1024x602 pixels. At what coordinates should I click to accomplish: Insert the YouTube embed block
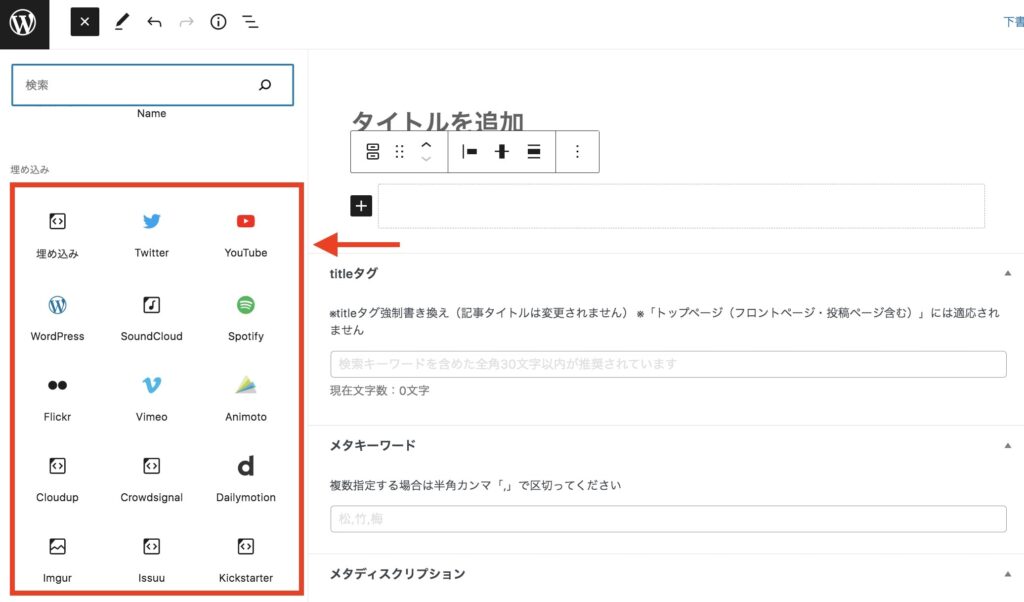pos(246,235)
